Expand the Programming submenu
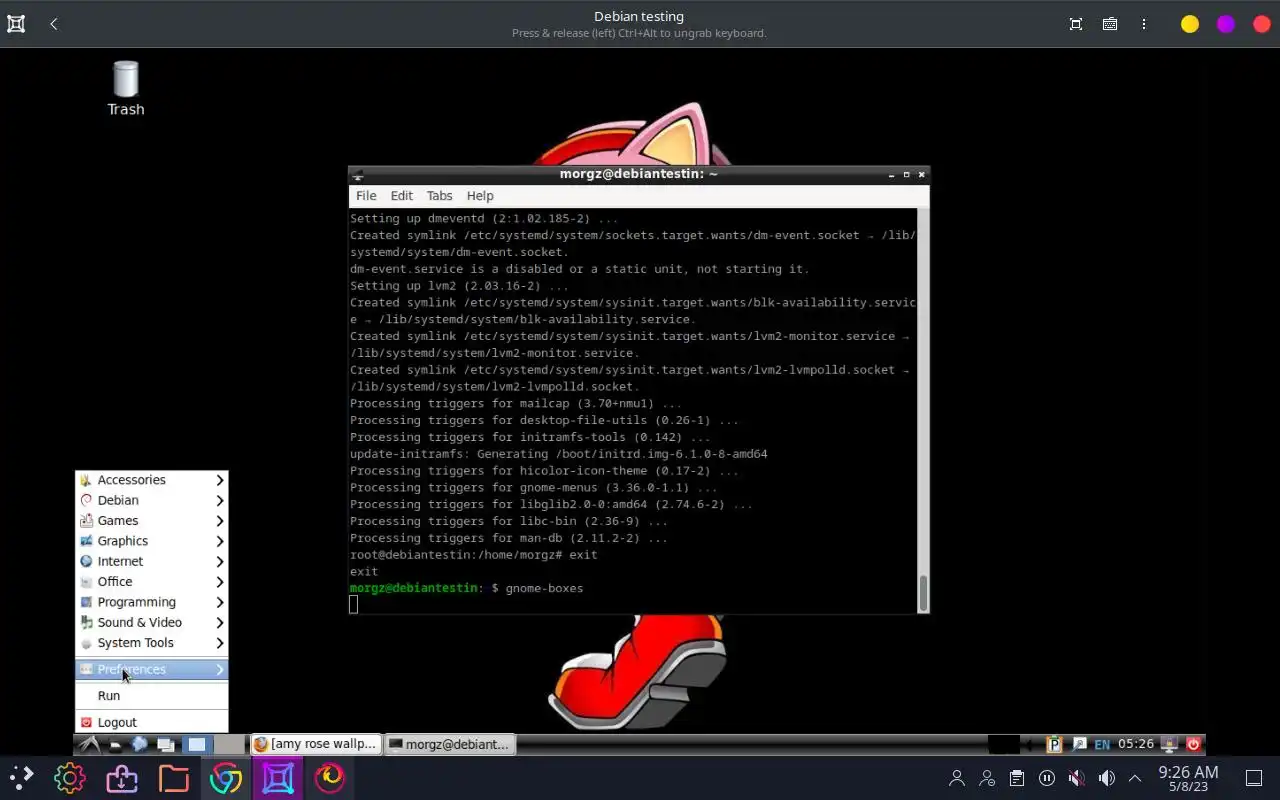This screenshot has width=1280, height=800. [152, 602]
